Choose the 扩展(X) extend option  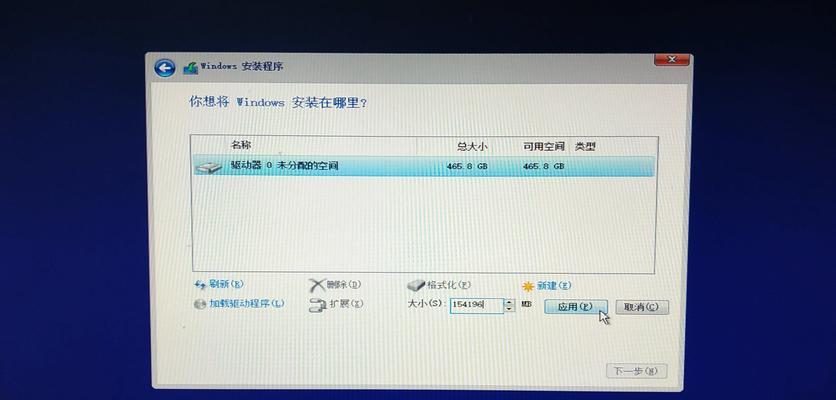pyautogui.click(x=346, y=304)
